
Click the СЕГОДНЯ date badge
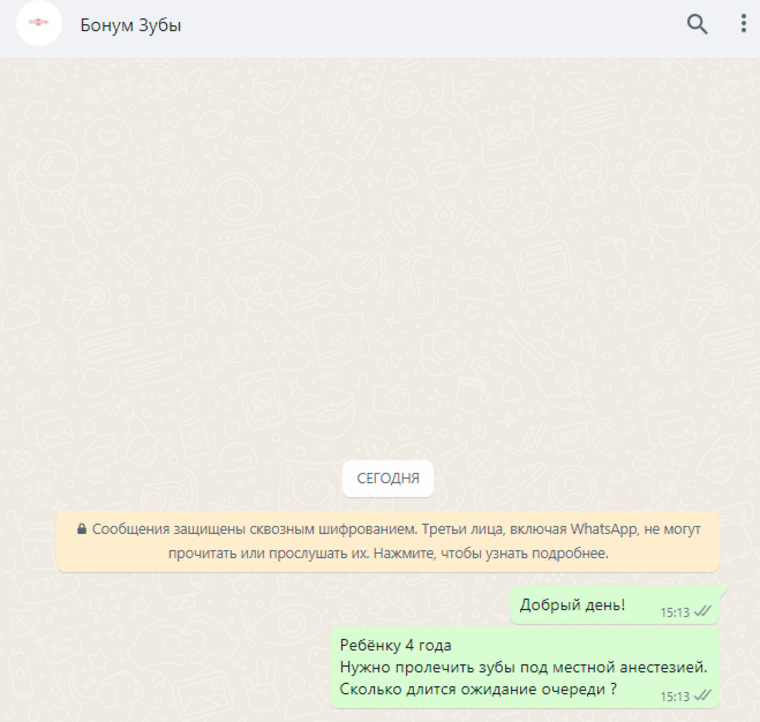pyautogui.click(x=388, y=478)
